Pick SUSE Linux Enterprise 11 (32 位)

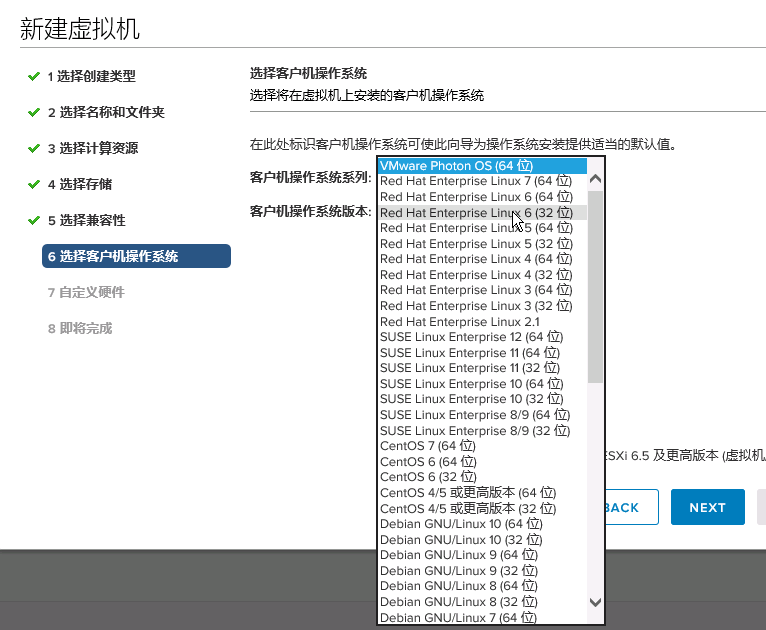click(x=483, y=368)
